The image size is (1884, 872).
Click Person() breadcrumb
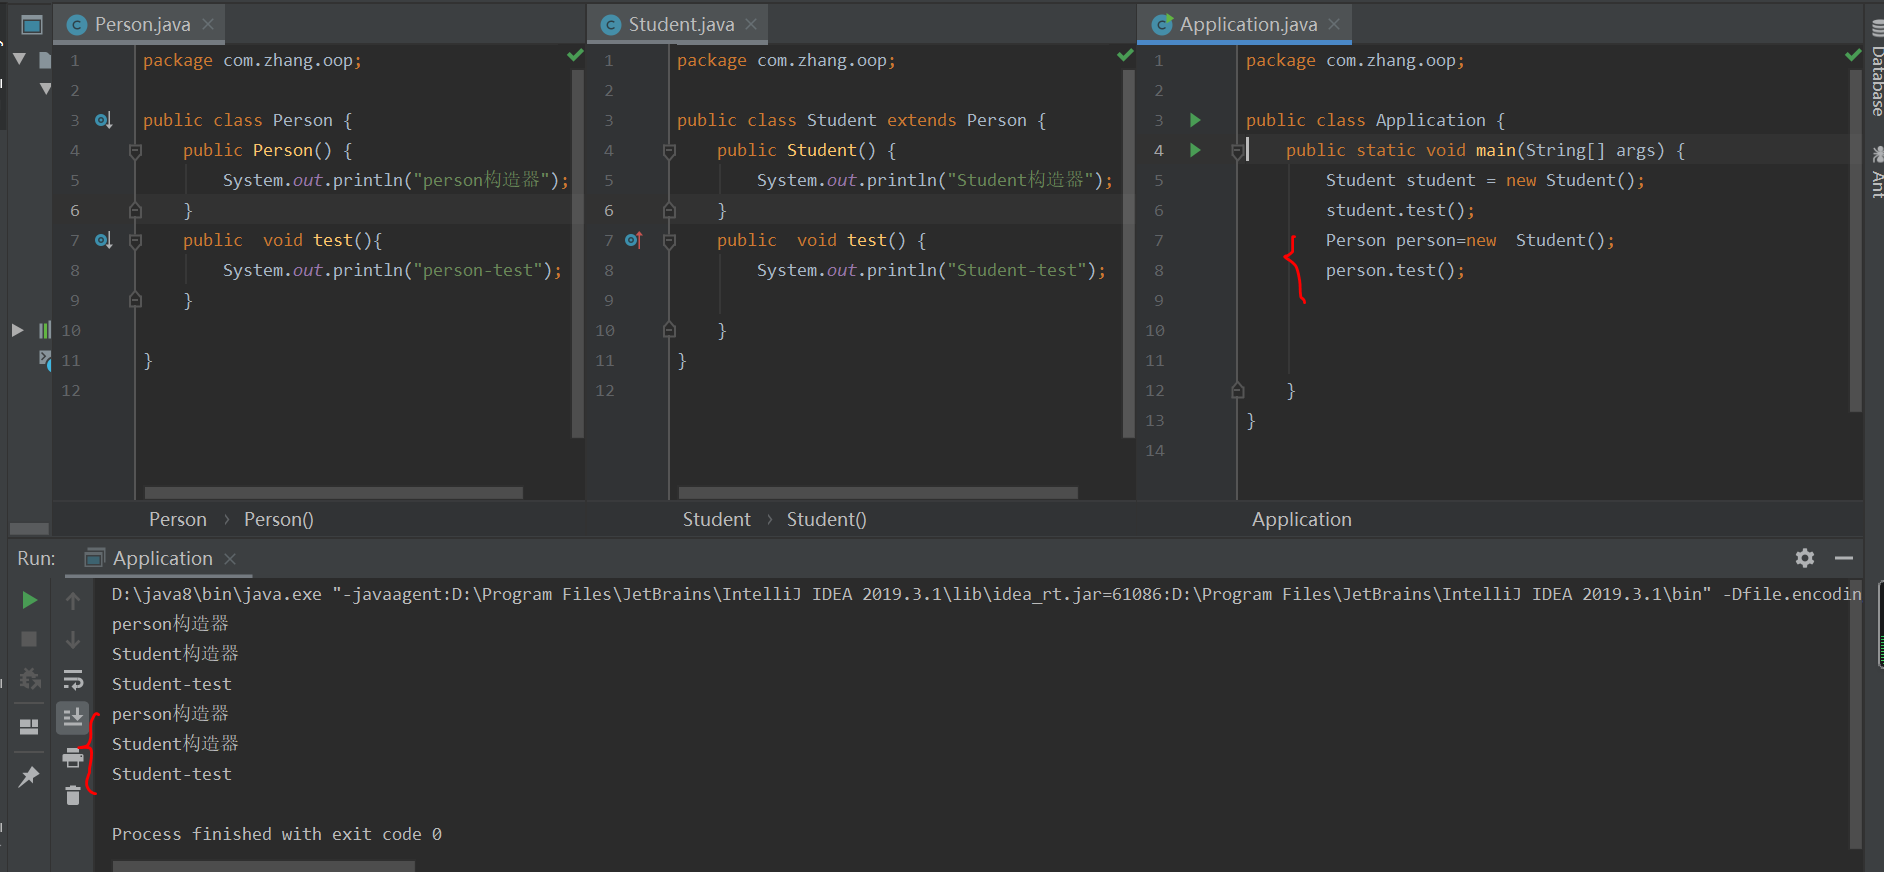[279, 519]
